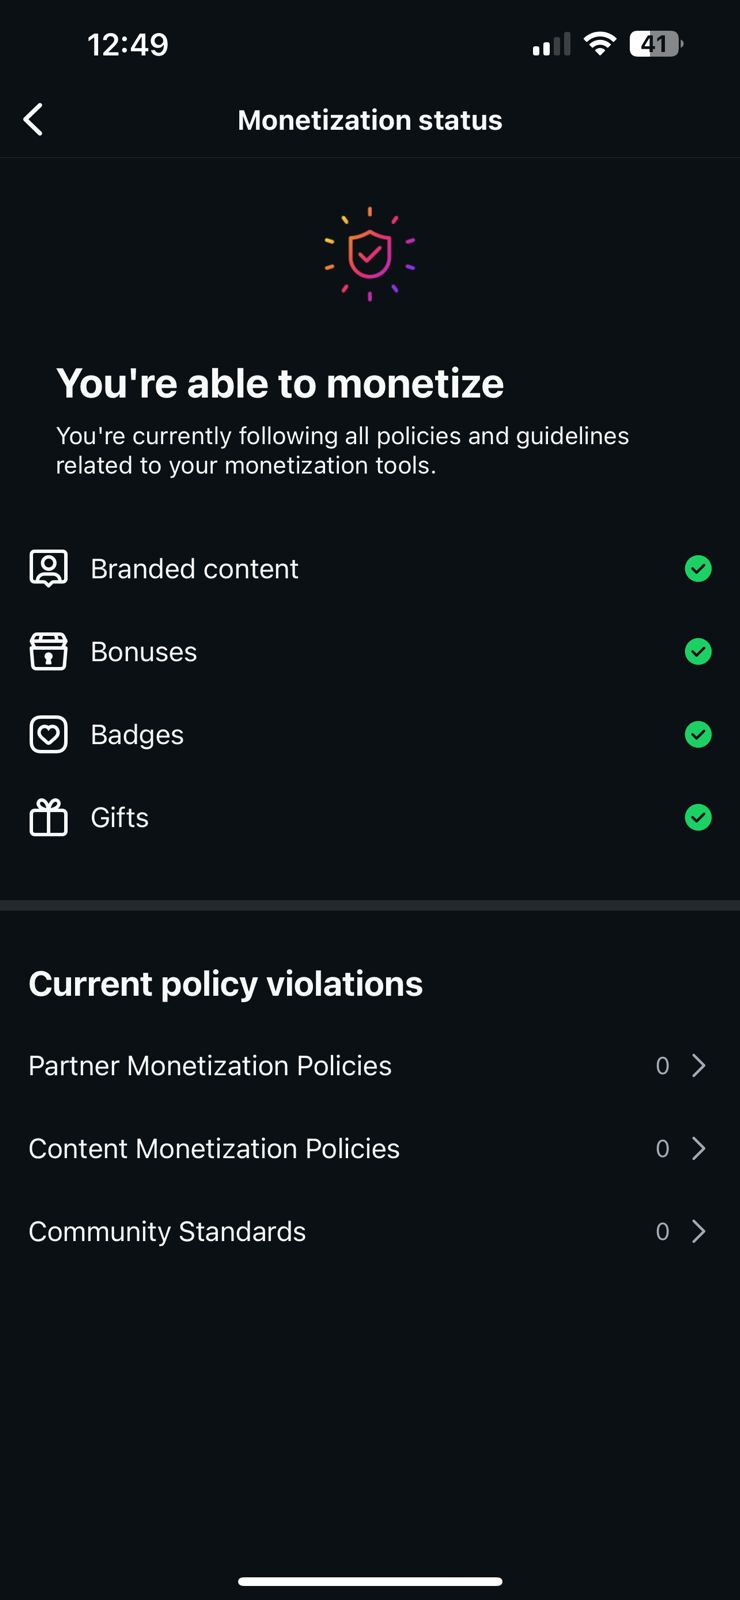Tap the green check beside Gifts
The width and height of the screenshot is (740, 1600).
[698, 817]
